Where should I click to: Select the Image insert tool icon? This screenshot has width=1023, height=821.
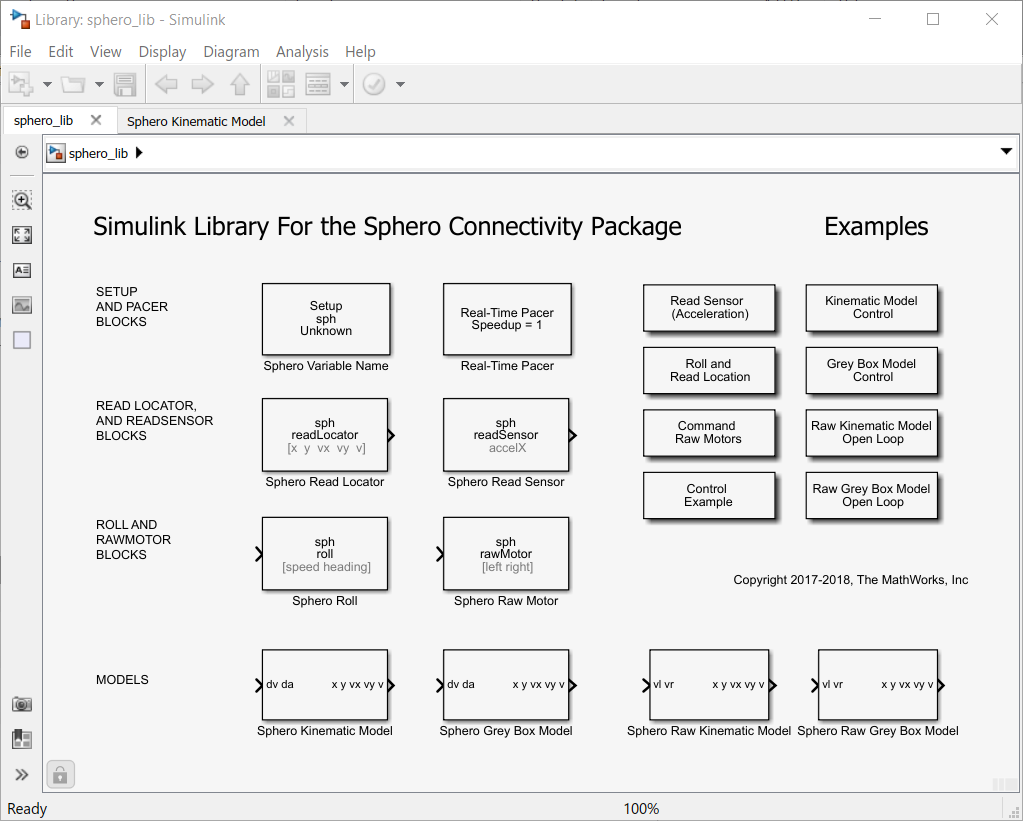pyautogui.click(x=22, y=305)
